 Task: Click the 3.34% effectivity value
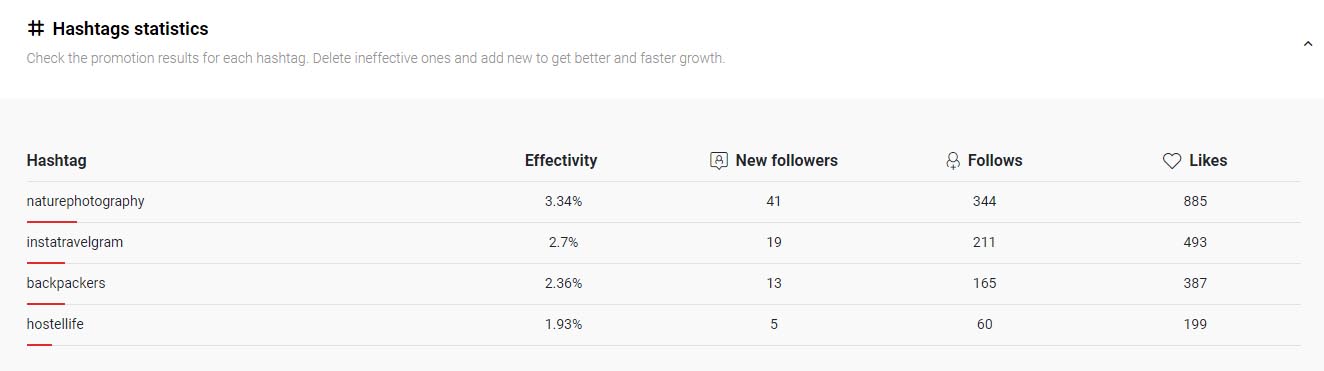pyautogui.click(x=563, y=201)
